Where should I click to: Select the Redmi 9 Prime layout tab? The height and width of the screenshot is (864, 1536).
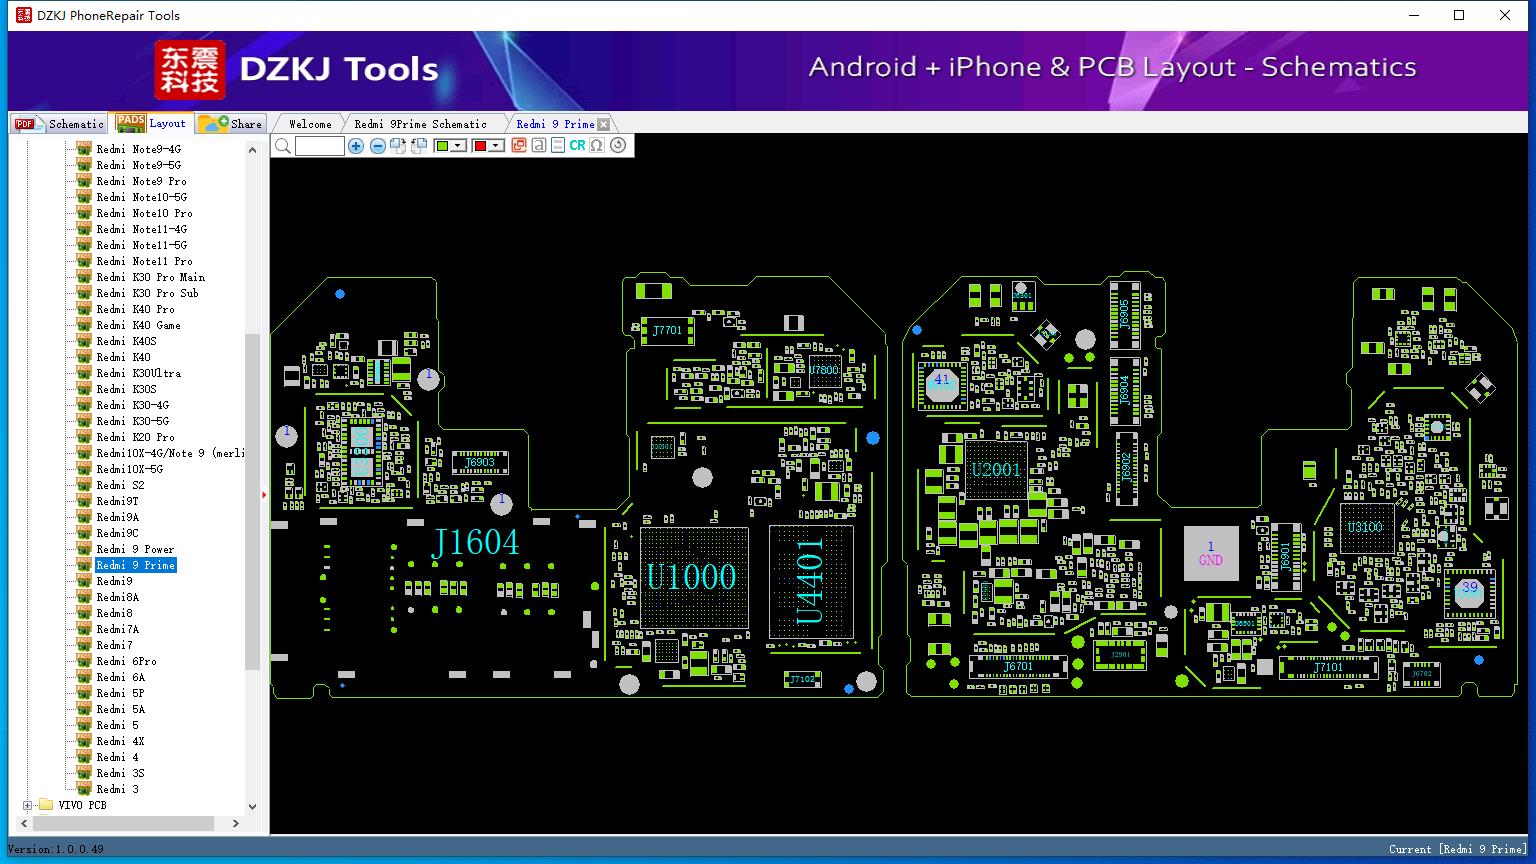click(555, 124)
